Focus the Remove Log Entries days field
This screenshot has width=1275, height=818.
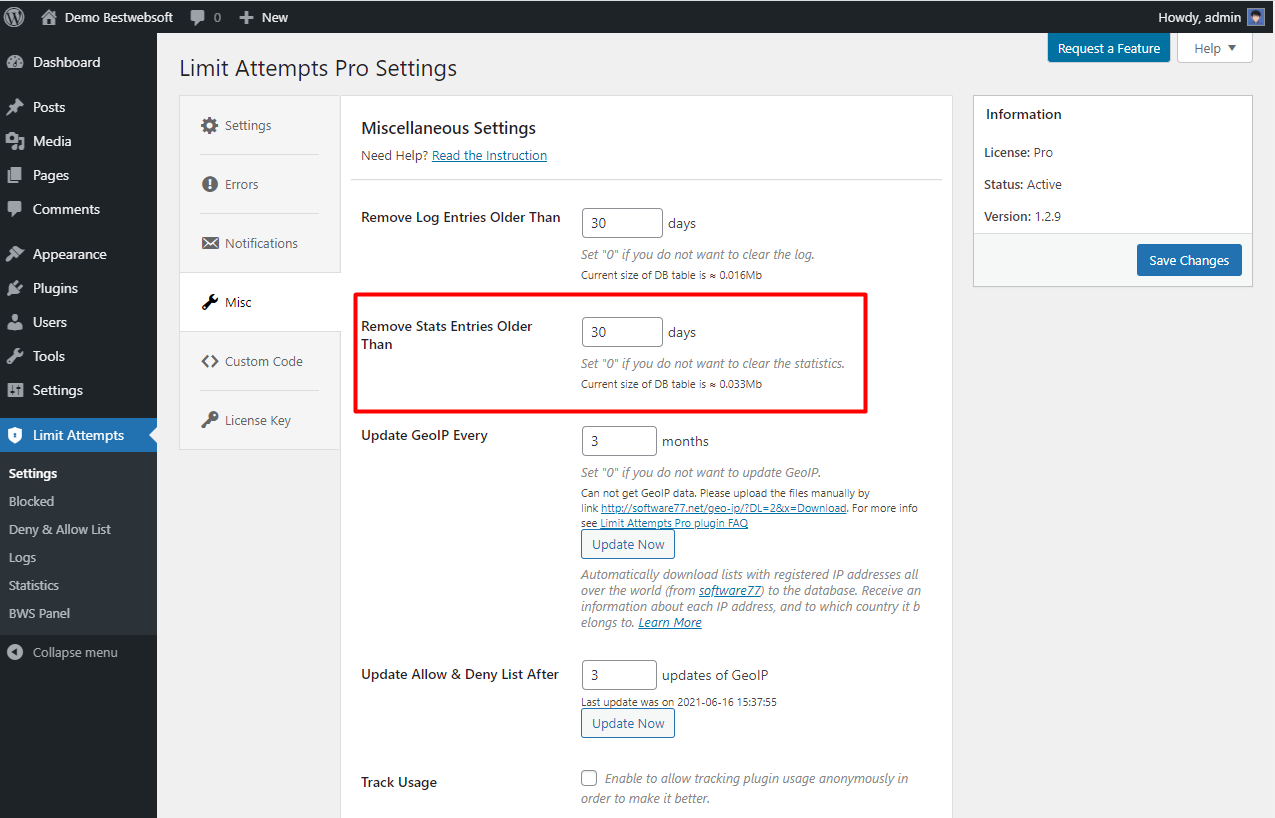point(622,223)
